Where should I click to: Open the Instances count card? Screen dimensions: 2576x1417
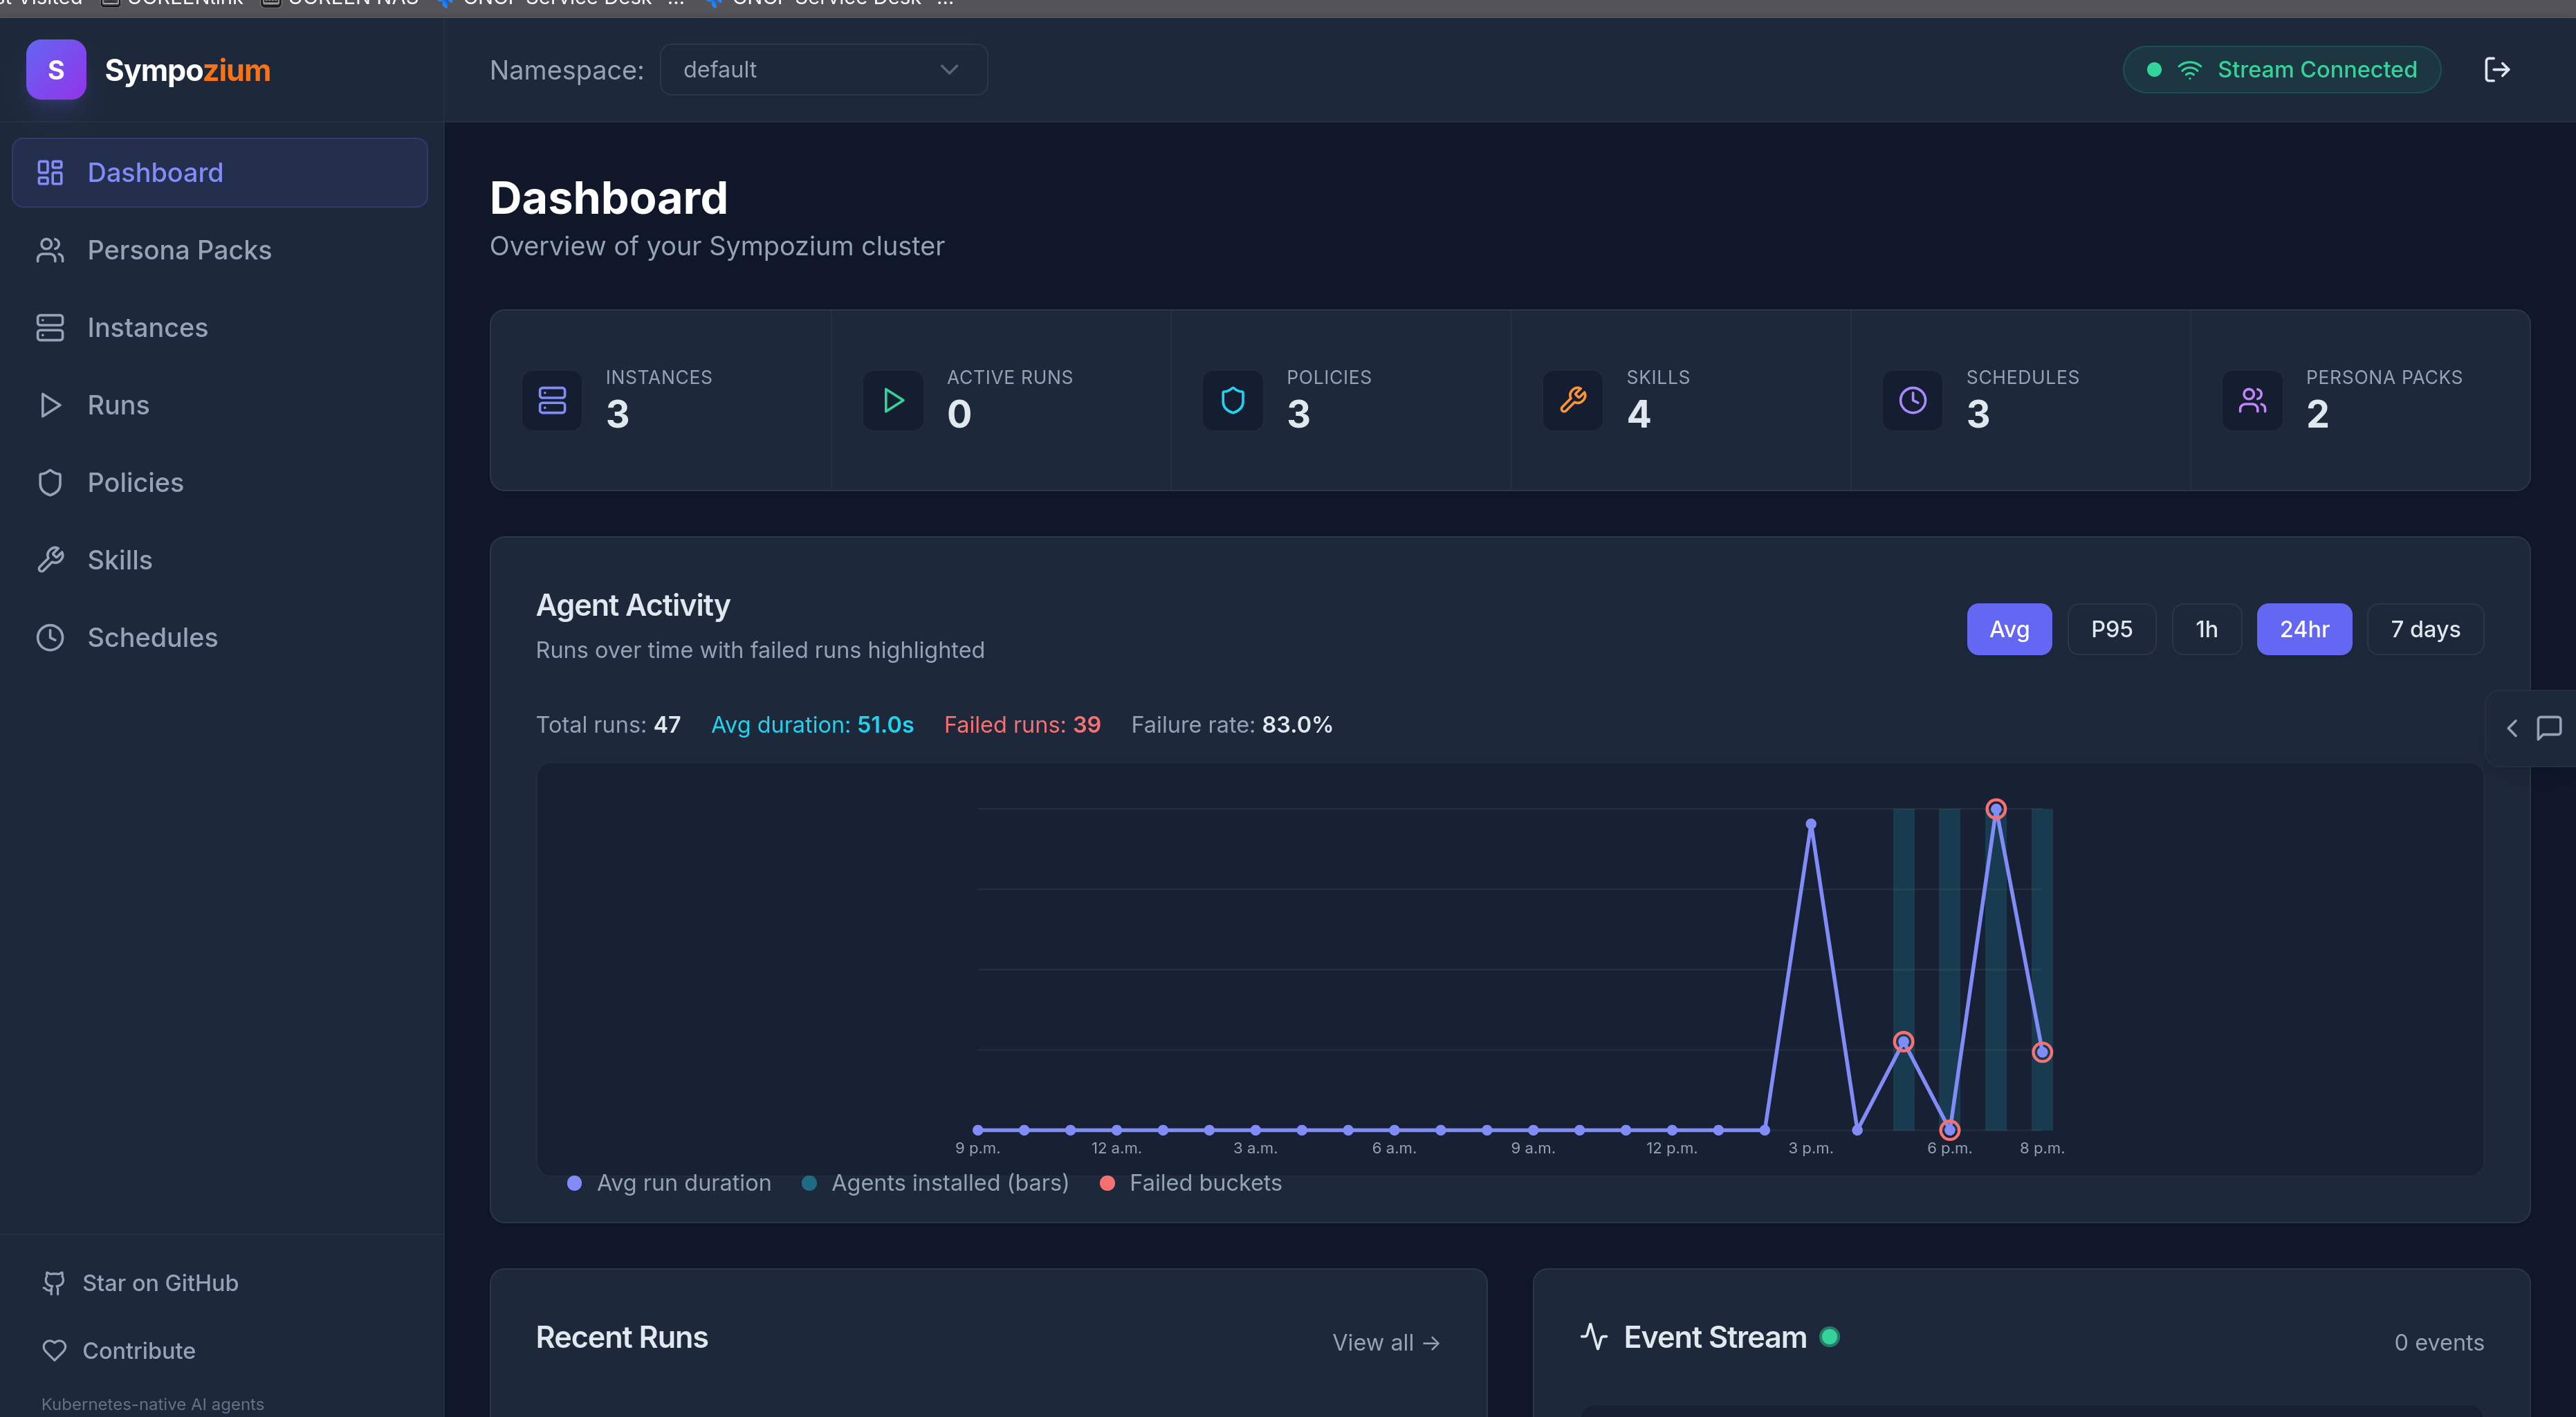pyautogui.click(x=660, y=400)
